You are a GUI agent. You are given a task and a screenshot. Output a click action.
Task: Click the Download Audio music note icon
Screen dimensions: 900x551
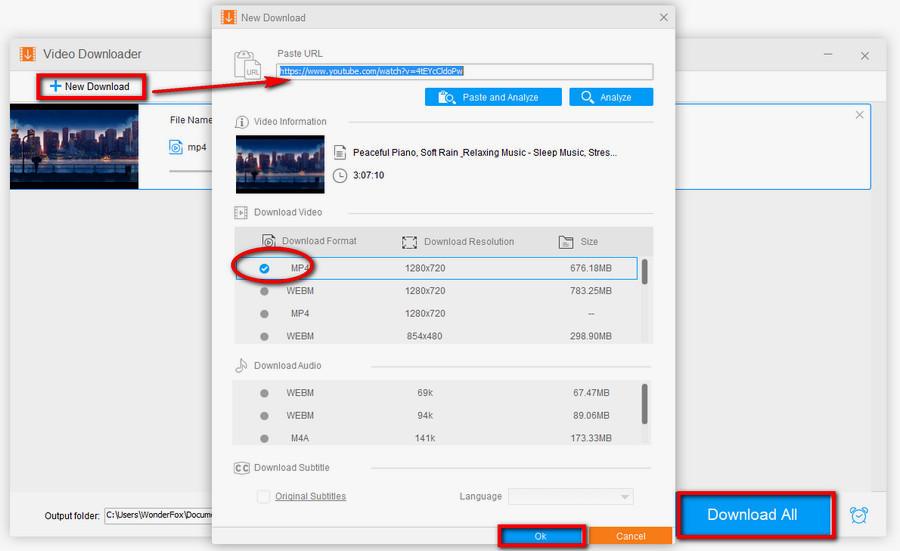[x=241, y=366]
